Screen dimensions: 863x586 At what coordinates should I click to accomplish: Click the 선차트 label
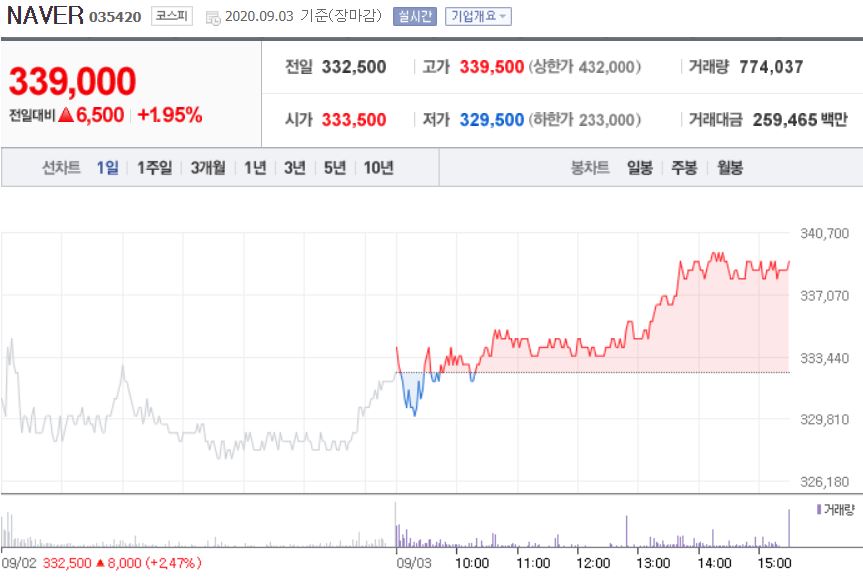pyautogui.click(x=61, y=167)
